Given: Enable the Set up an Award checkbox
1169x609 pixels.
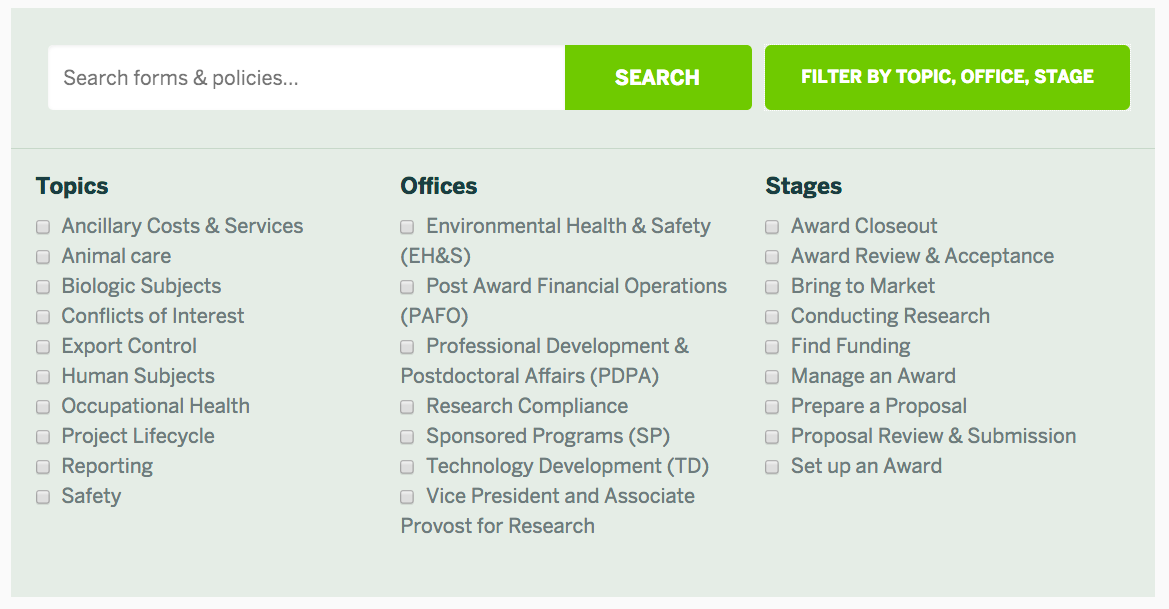Looking at the screenshot, I should click(772, 467).
